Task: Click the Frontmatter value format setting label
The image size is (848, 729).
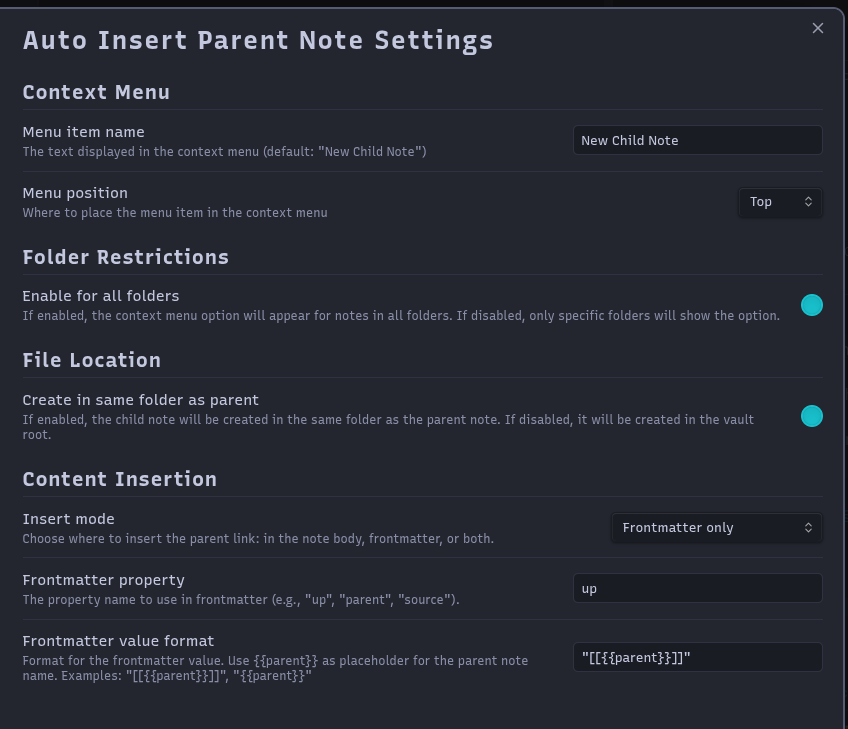Action: click(x=118, y=641)
